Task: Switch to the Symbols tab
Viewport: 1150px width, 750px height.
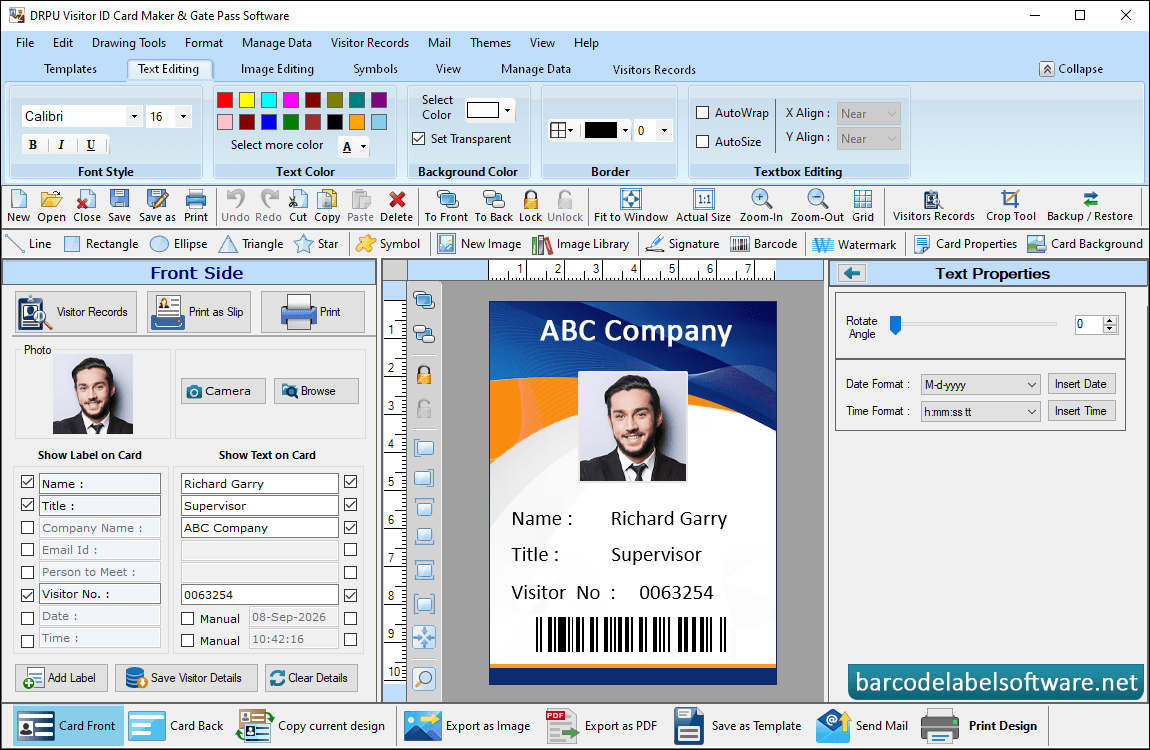Action: coord(376,69)
